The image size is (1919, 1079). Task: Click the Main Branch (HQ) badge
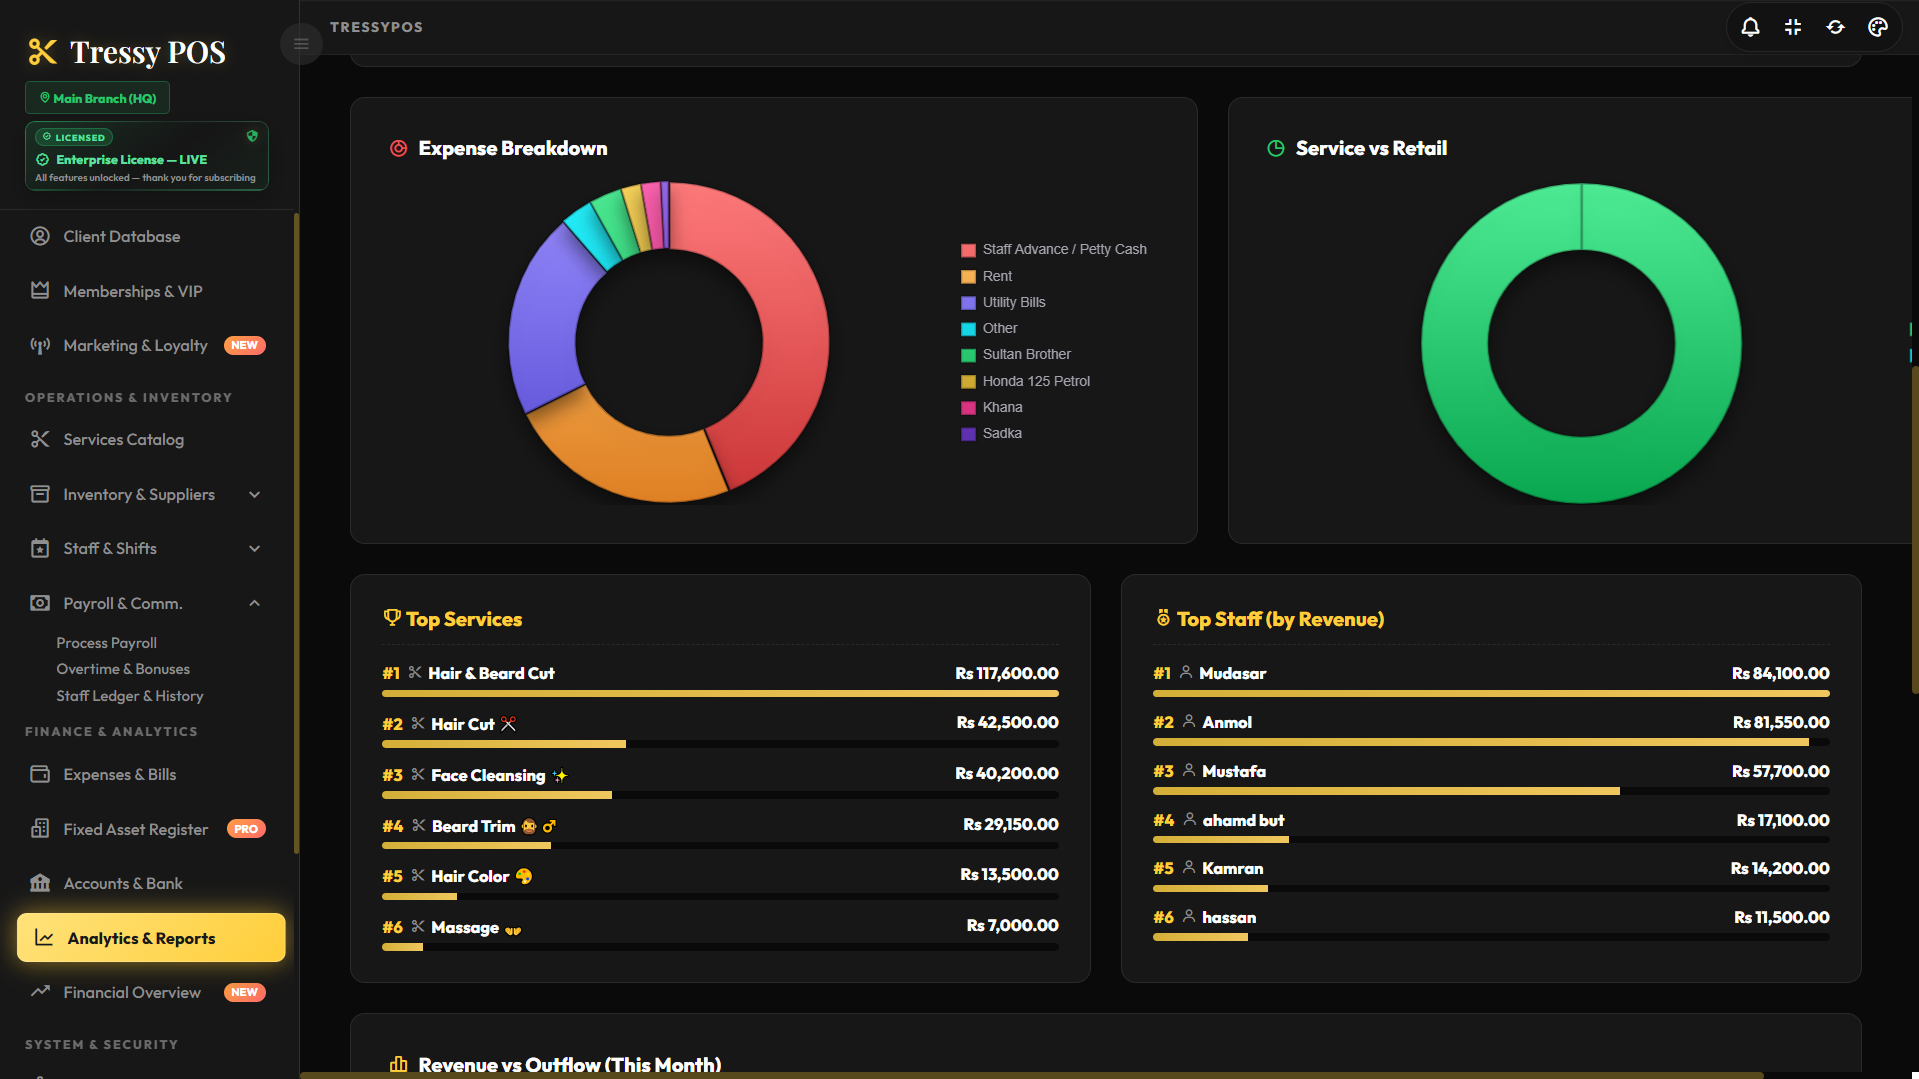point(97,98)
